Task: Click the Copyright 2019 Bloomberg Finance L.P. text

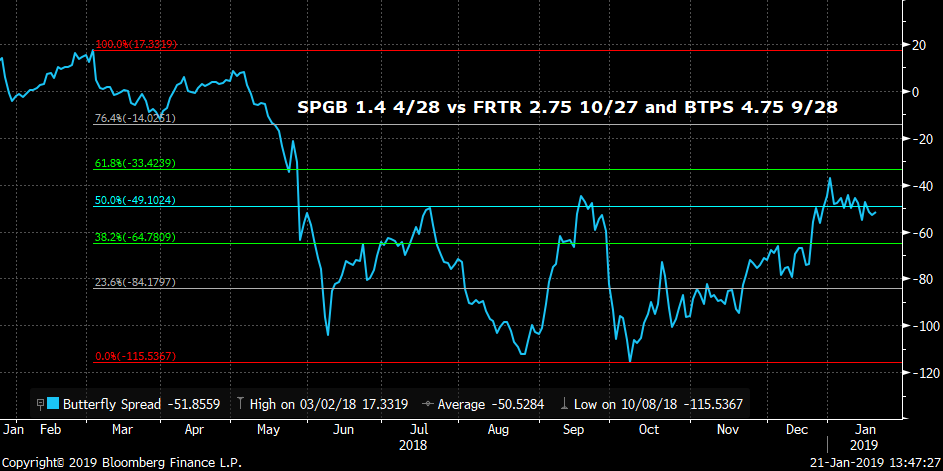Action: 121,463
